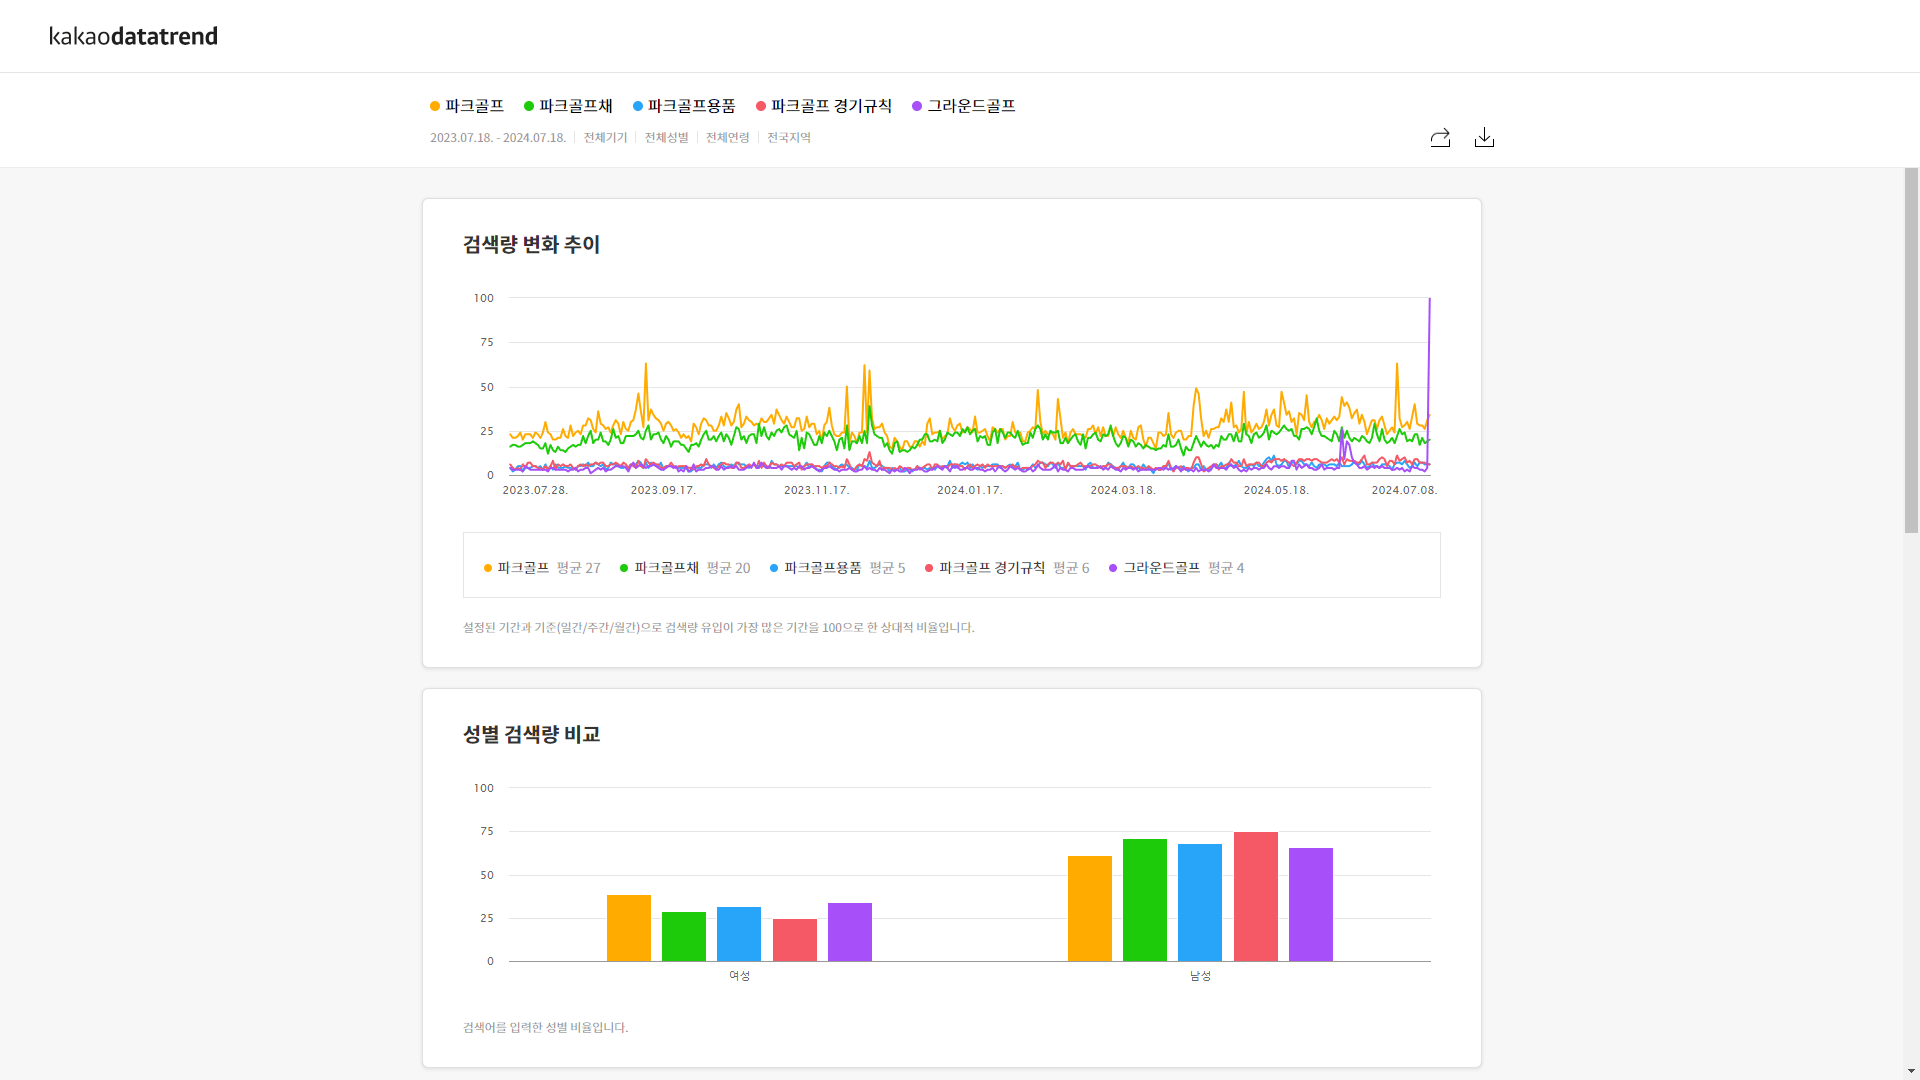Screen dimensions: 1920x1080
Task: Click the 파크골프 keyword label at top
Action: [x=473, y=106]
